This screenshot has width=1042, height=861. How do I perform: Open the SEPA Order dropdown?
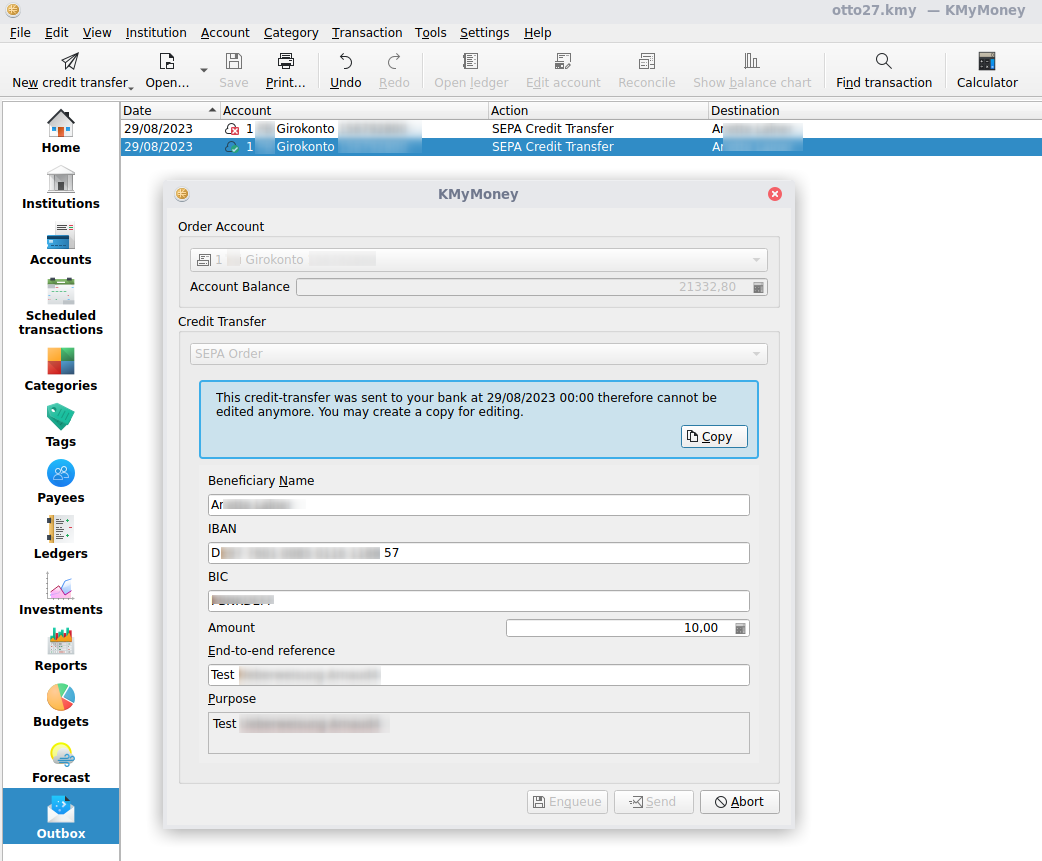(756, 353)
